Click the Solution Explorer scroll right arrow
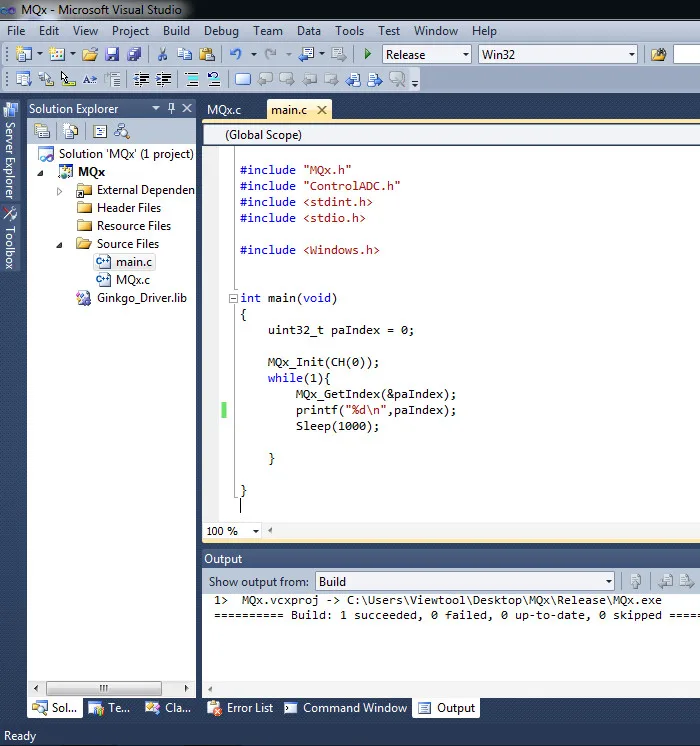 pos(186,688)
